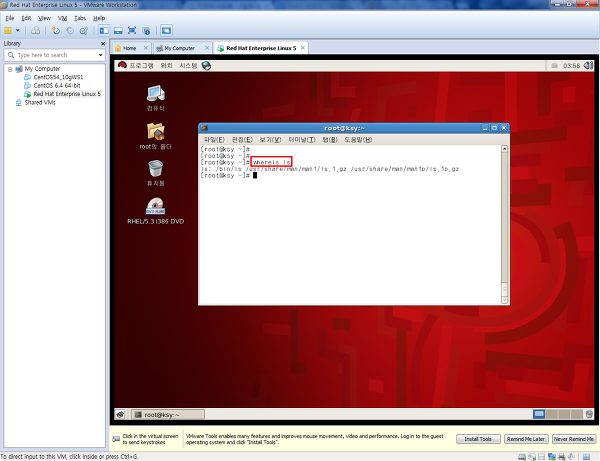This screenshot has width=600, height=461.
Task: Open terminal 편집(E) menu
Action: click(x=242, y=140)
